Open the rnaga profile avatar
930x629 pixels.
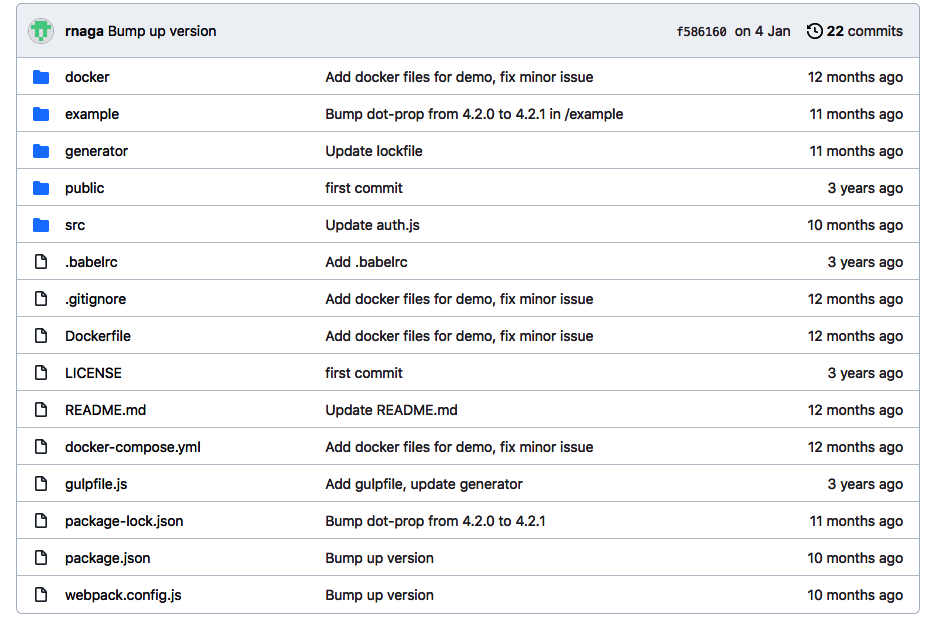click(x=40, y=30)
